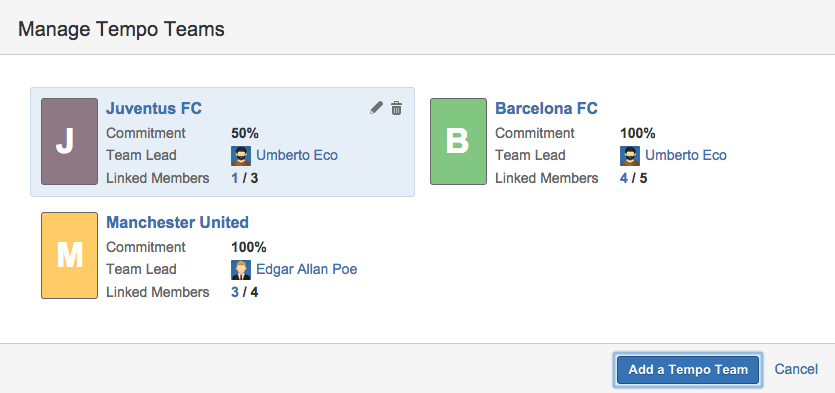This screenshot has height=393, width=835.
Task: Open the Juventus FC team link
Action: point(154,109)
